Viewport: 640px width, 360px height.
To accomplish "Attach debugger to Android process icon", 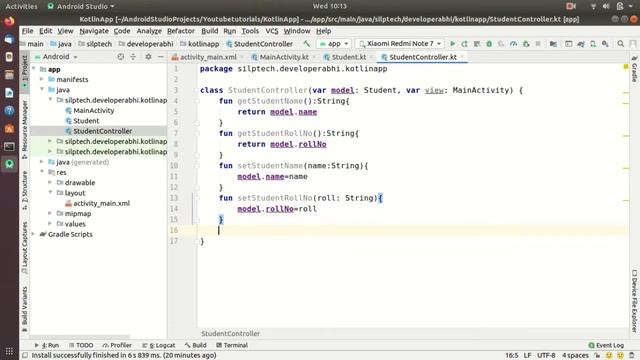I will [x=526, y=44].
